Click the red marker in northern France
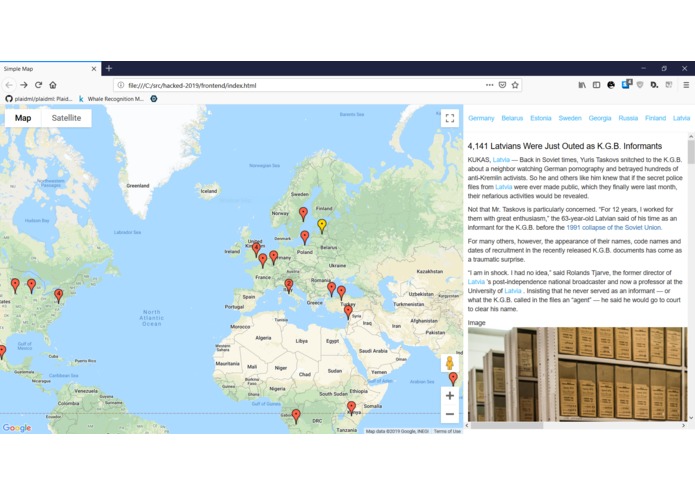 click(x=263, y=260)
